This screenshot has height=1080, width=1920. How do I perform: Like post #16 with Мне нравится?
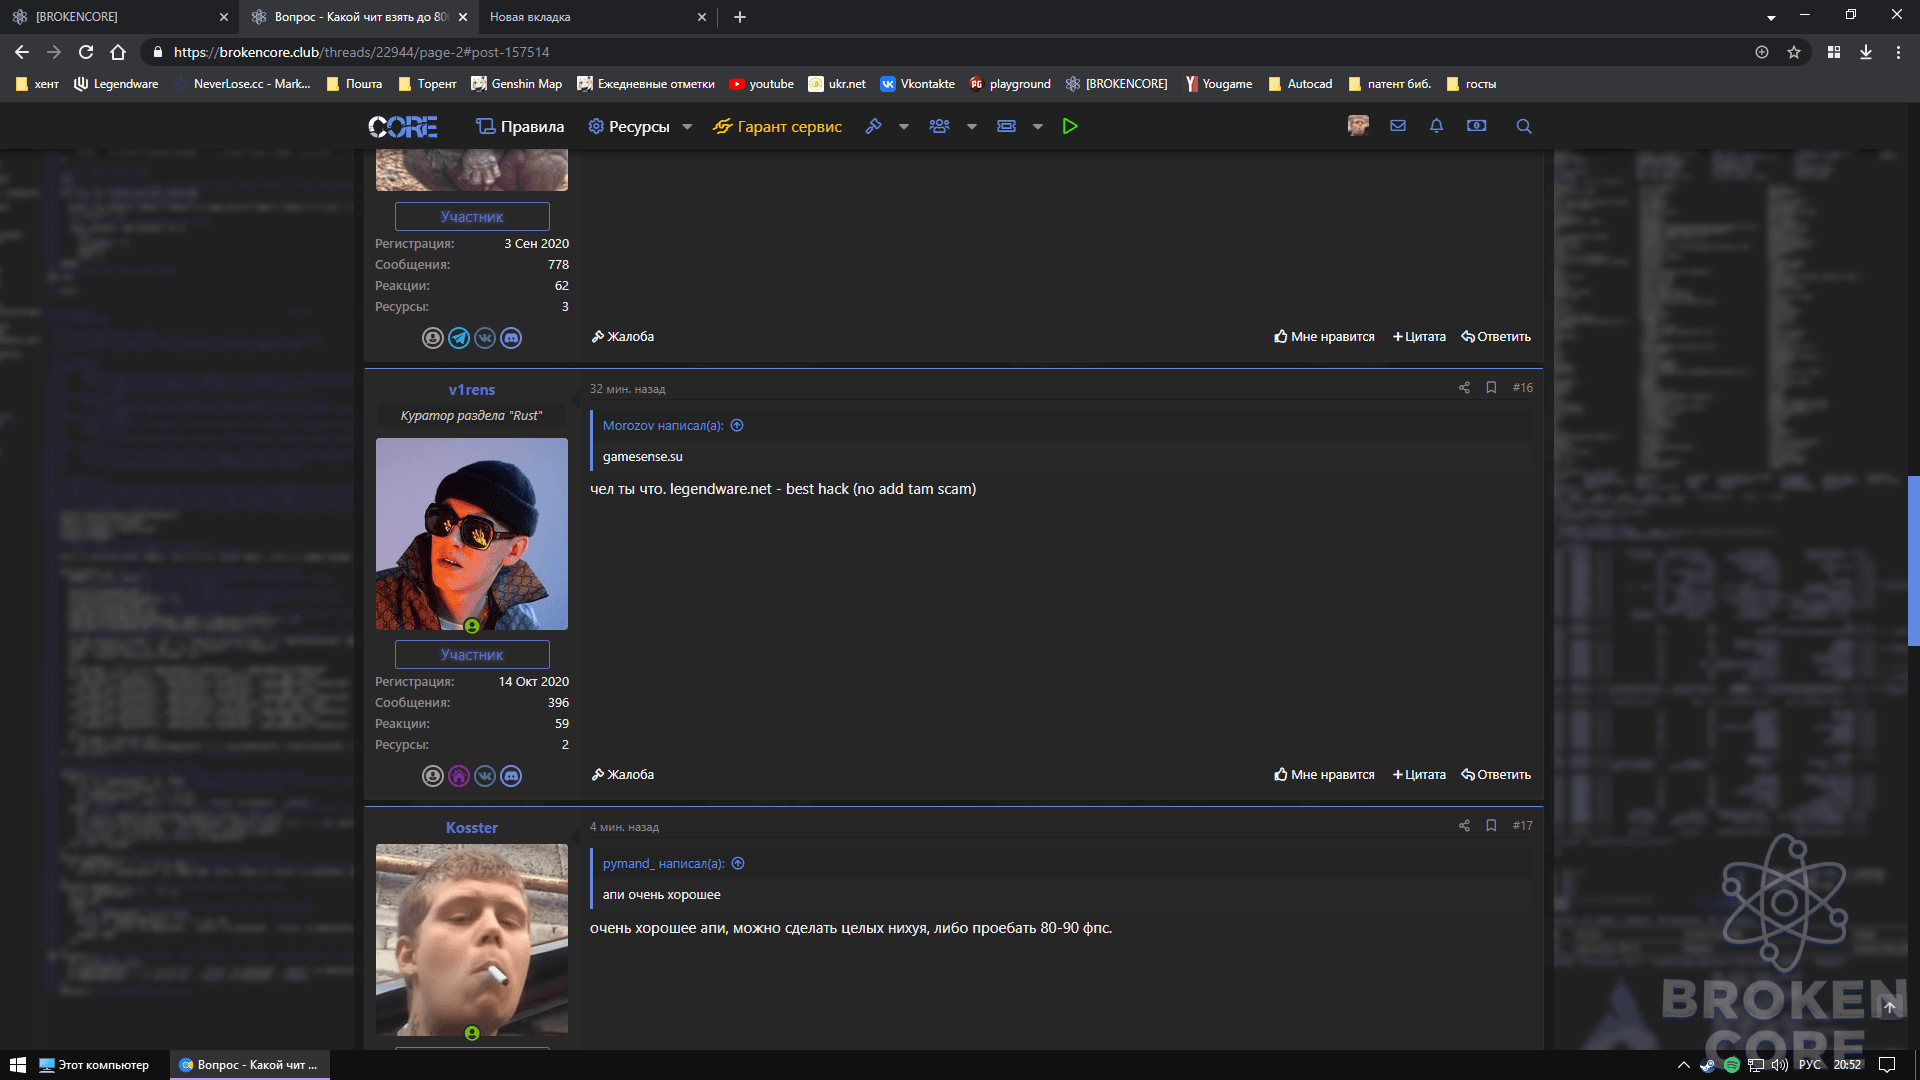pos(1324,775)
